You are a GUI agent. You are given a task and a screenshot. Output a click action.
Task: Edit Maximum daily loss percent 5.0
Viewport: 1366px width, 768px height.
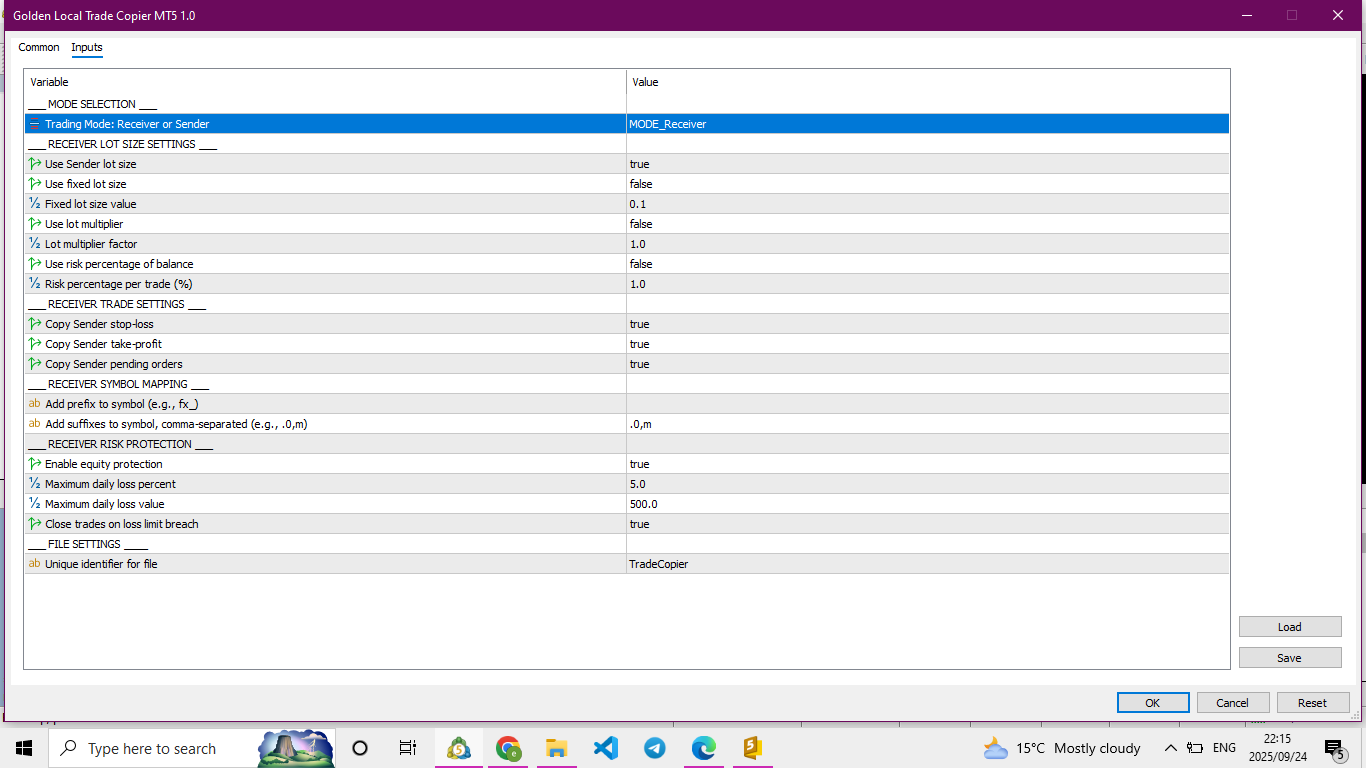tap(927, 484)
